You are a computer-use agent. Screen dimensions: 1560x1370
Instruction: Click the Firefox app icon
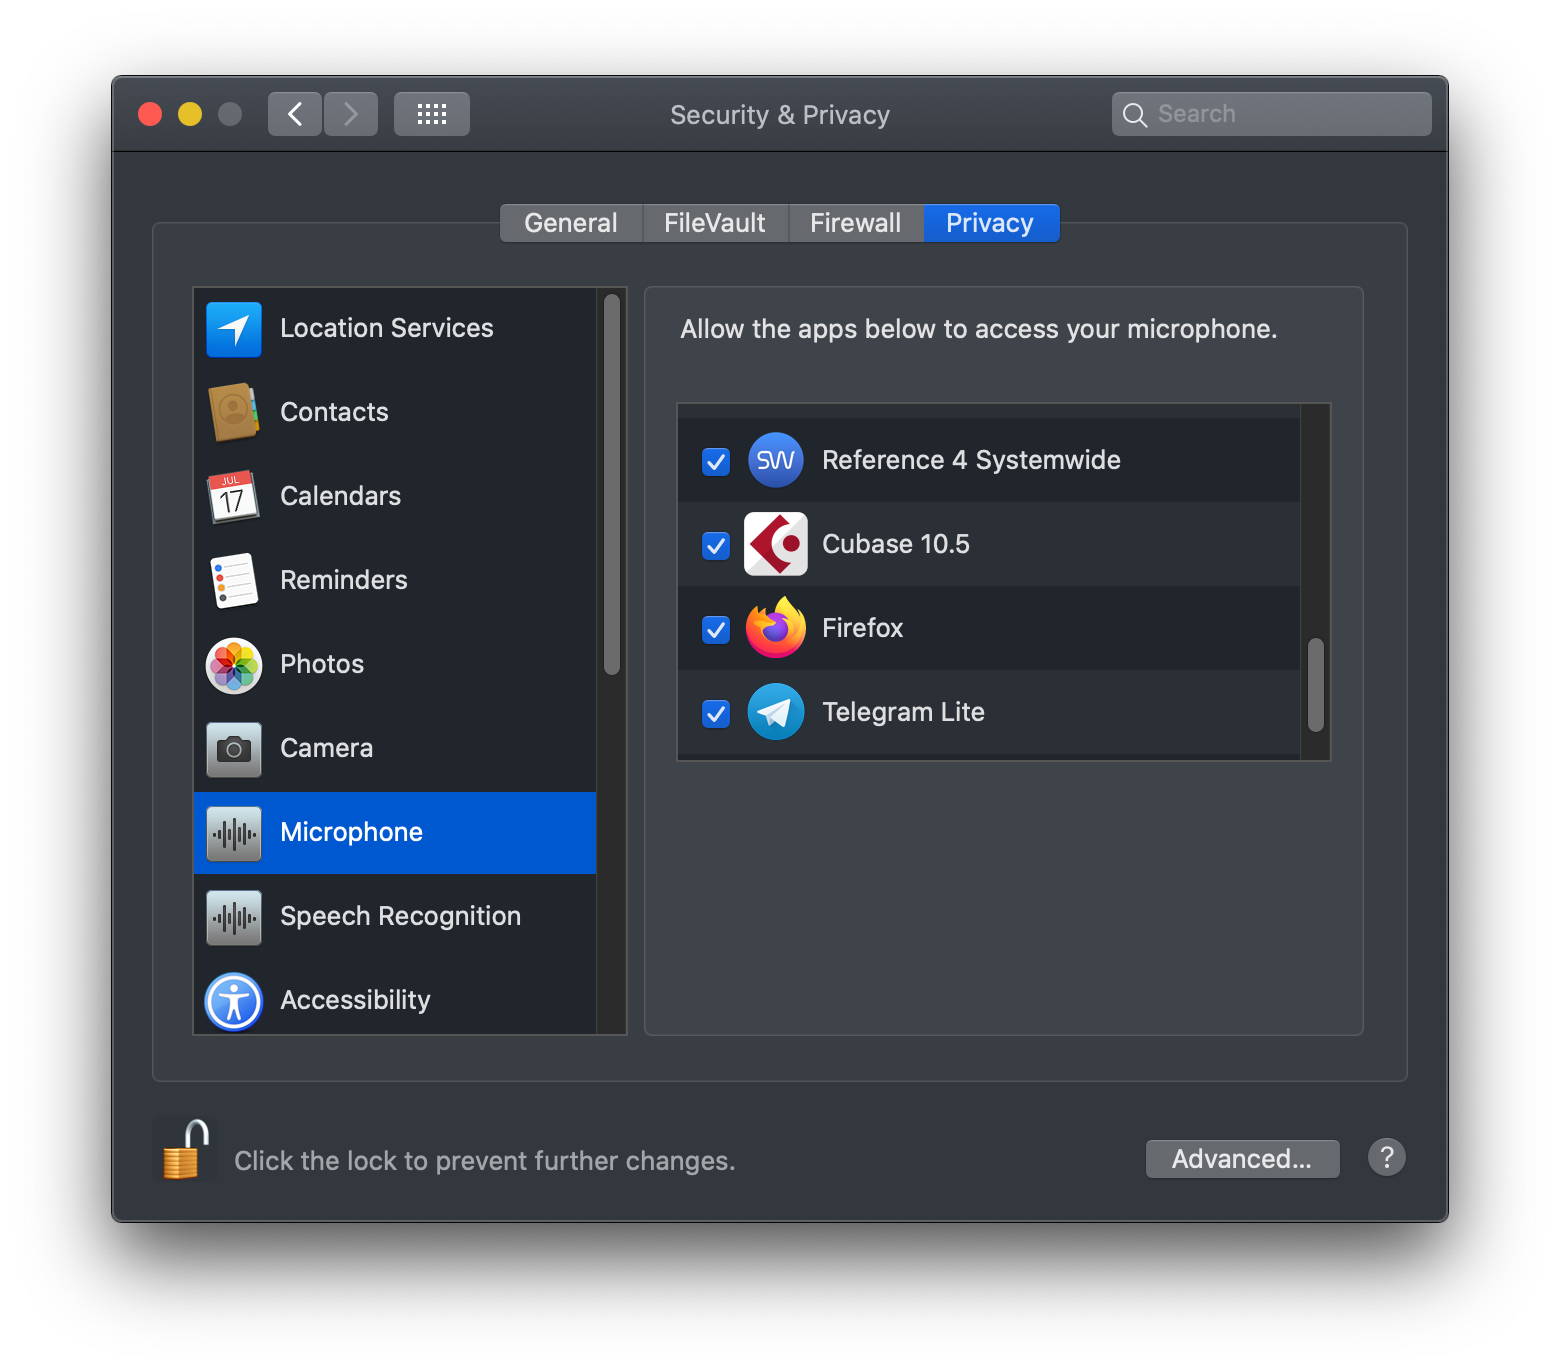click(776, 628)
